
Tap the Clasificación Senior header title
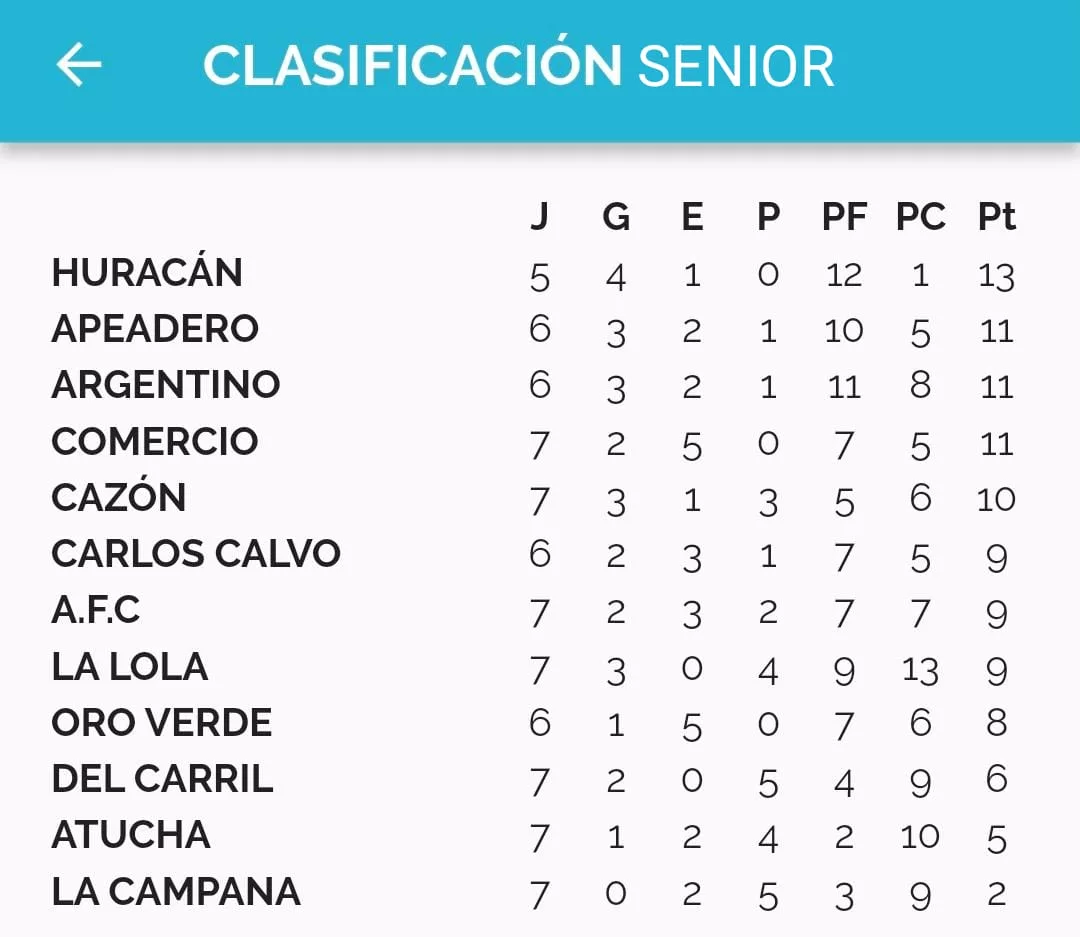tap(518, 66)
